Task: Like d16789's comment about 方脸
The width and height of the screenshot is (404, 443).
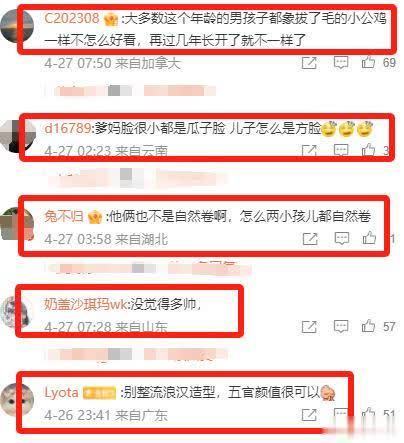Action: 368,150
